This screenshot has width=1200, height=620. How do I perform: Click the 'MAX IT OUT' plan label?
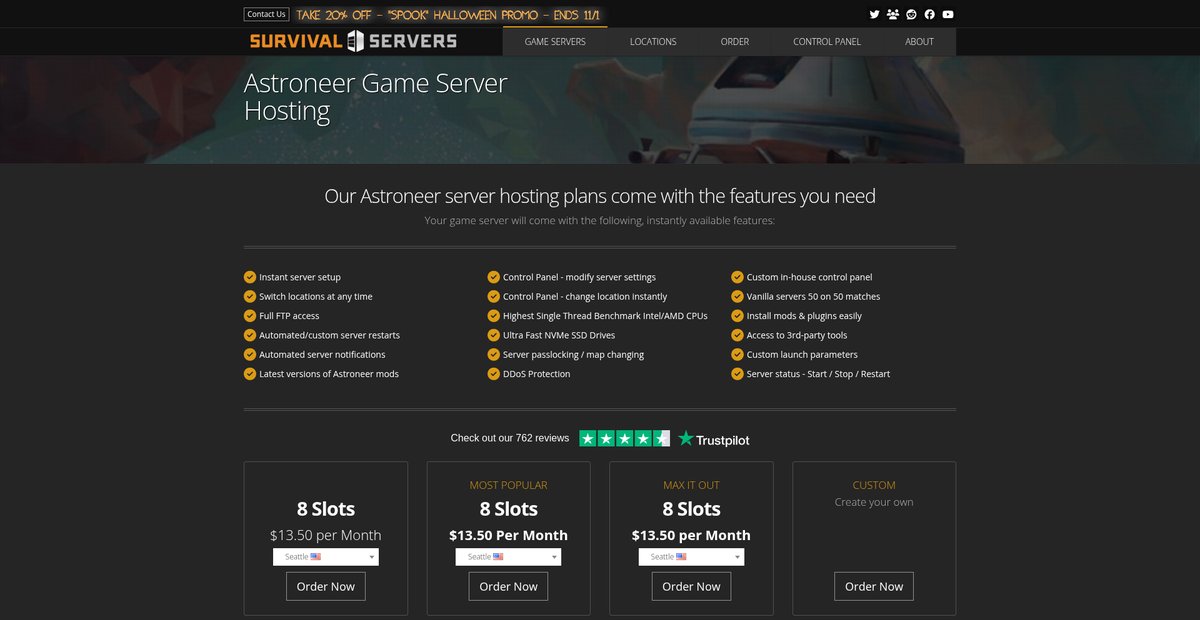[x=691, y=485]
